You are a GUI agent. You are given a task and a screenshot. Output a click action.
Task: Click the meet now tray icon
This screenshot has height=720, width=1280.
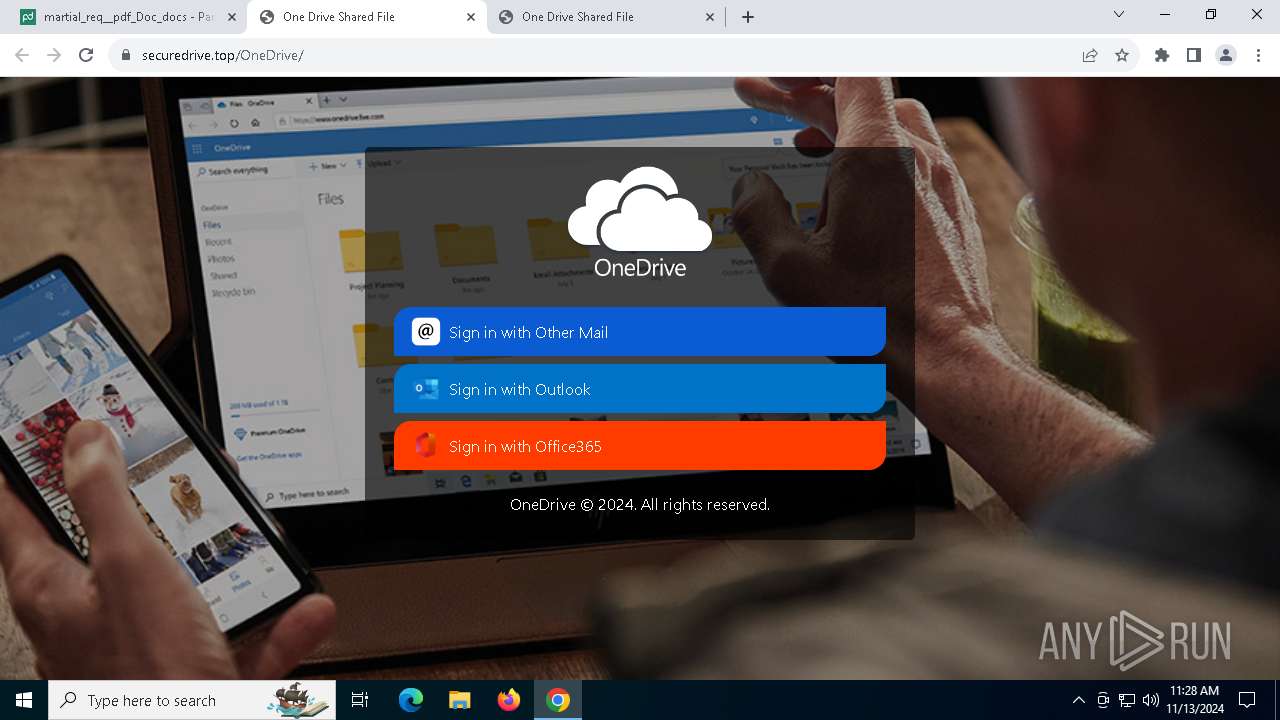coord(1103,700)
